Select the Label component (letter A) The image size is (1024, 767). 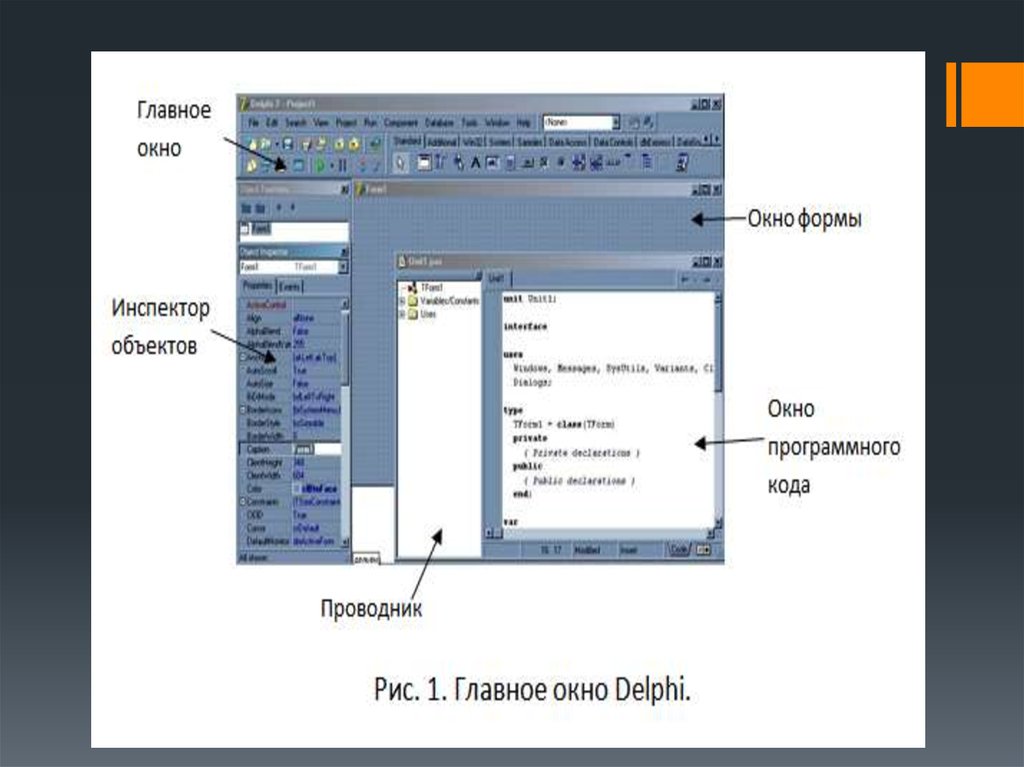click(x=475, y=163)
